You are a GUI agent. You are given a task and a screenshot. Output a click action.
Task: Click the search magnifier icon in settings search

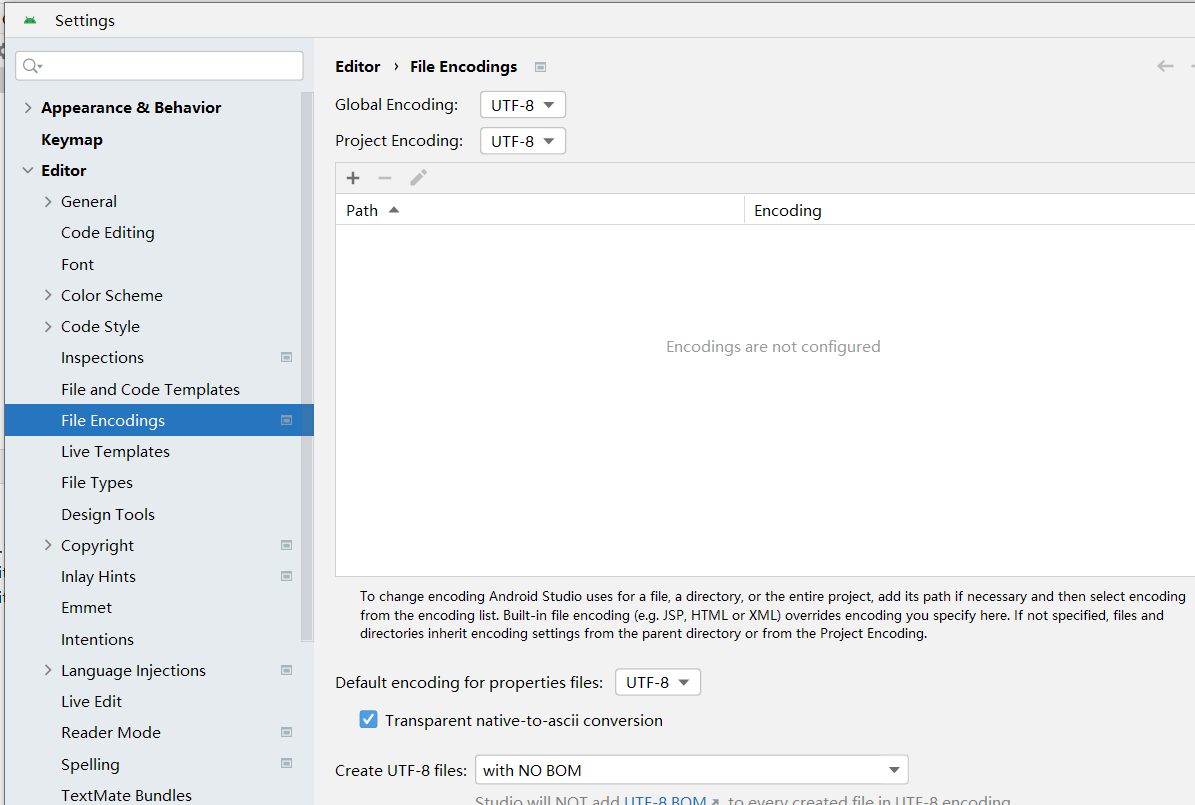click(x=31, y=66)
